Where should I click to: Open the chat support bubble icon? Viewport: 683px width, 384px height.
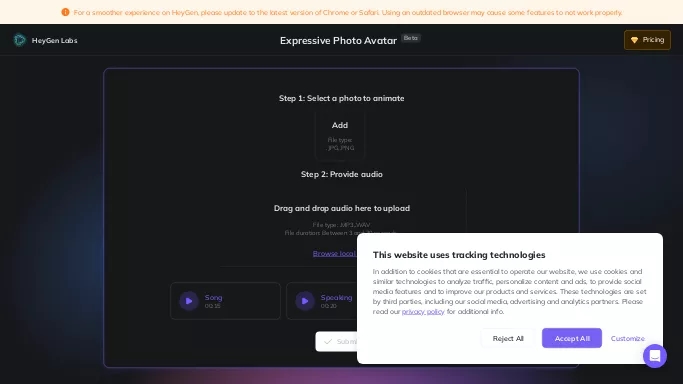tap(655, 356)
